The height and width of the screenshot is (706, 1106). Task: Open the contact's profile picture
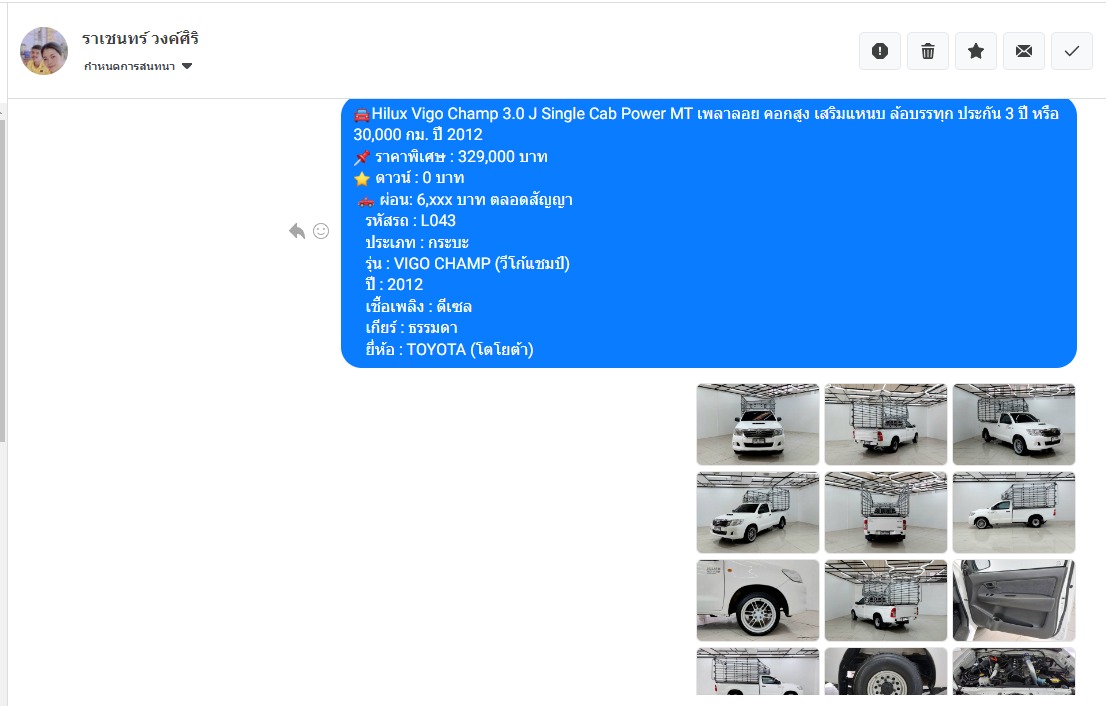44,51
